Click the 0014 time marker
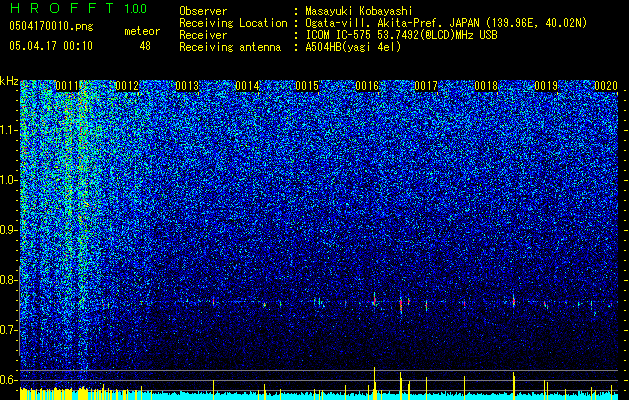The height and width of the screenshot is (400, 629). pos(247,86)
